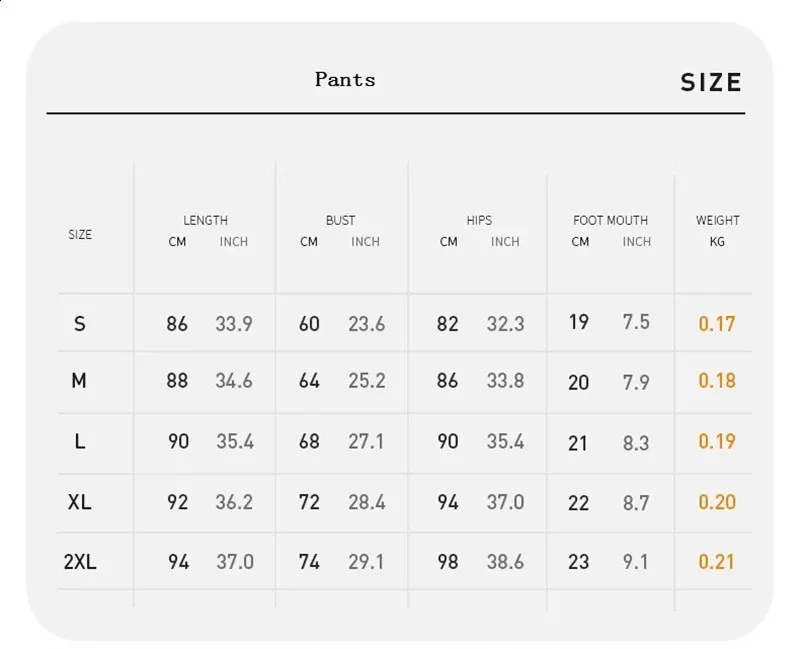This screenshot has width=800, height=649.
Task: Click the 8.7 inch foot mouth value
Action: click(x=636, y=503)
